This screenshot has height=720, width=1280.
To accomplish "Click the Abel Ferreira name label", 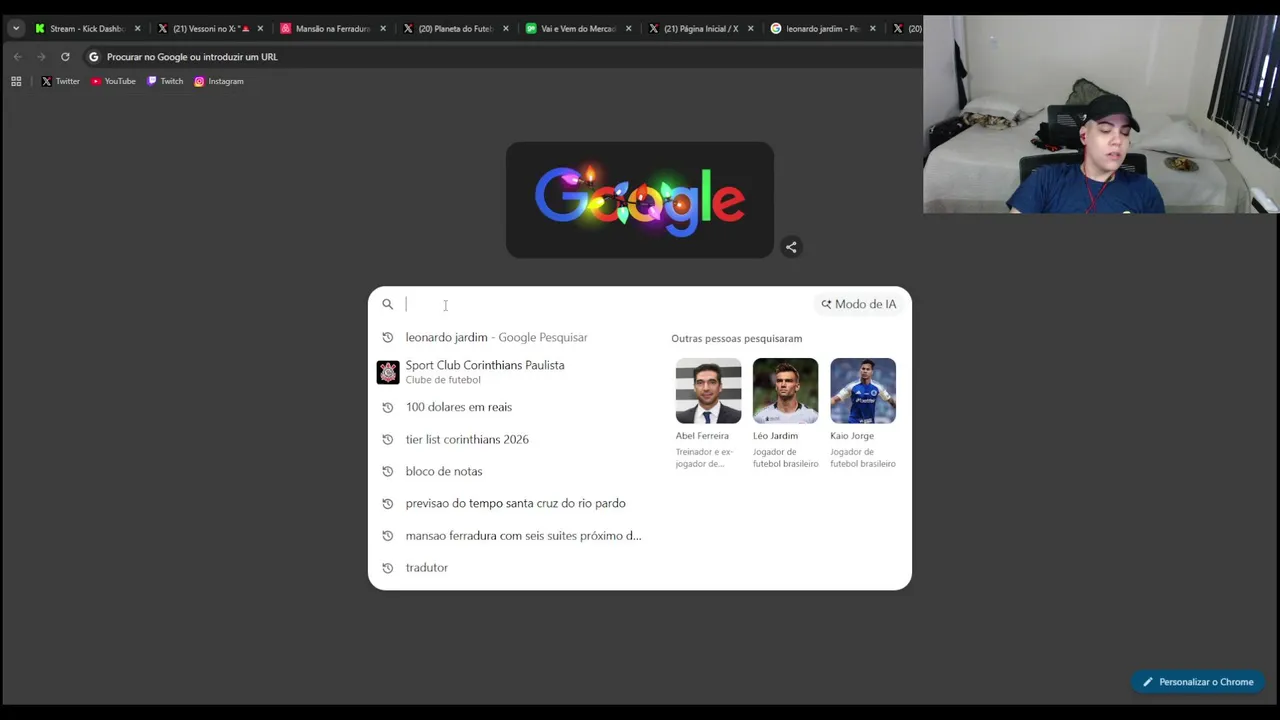I will pyautogui.click(x=702, y=436).
